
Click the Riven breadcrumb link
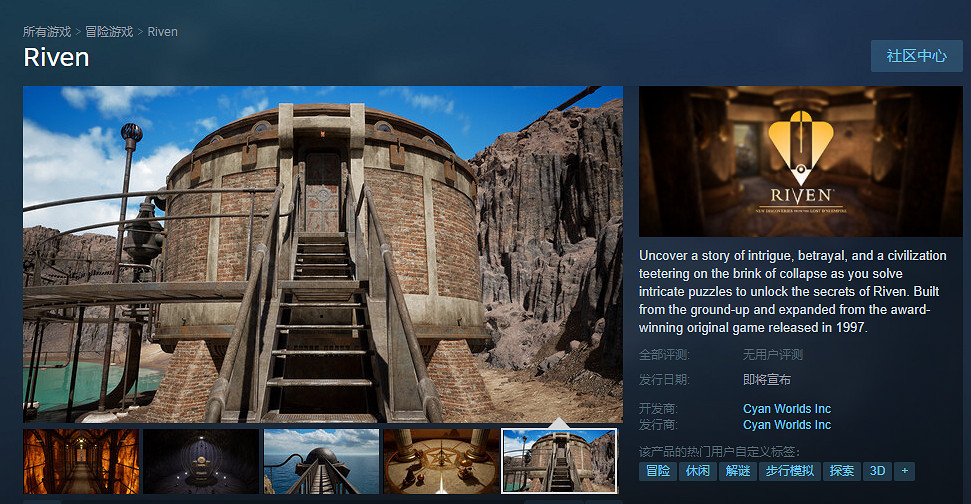162,32
